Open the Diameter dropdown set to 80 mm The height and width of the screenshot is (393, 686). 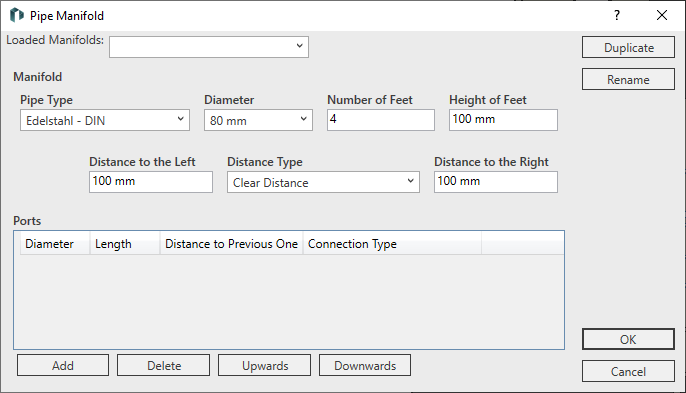tap(258, 120)
